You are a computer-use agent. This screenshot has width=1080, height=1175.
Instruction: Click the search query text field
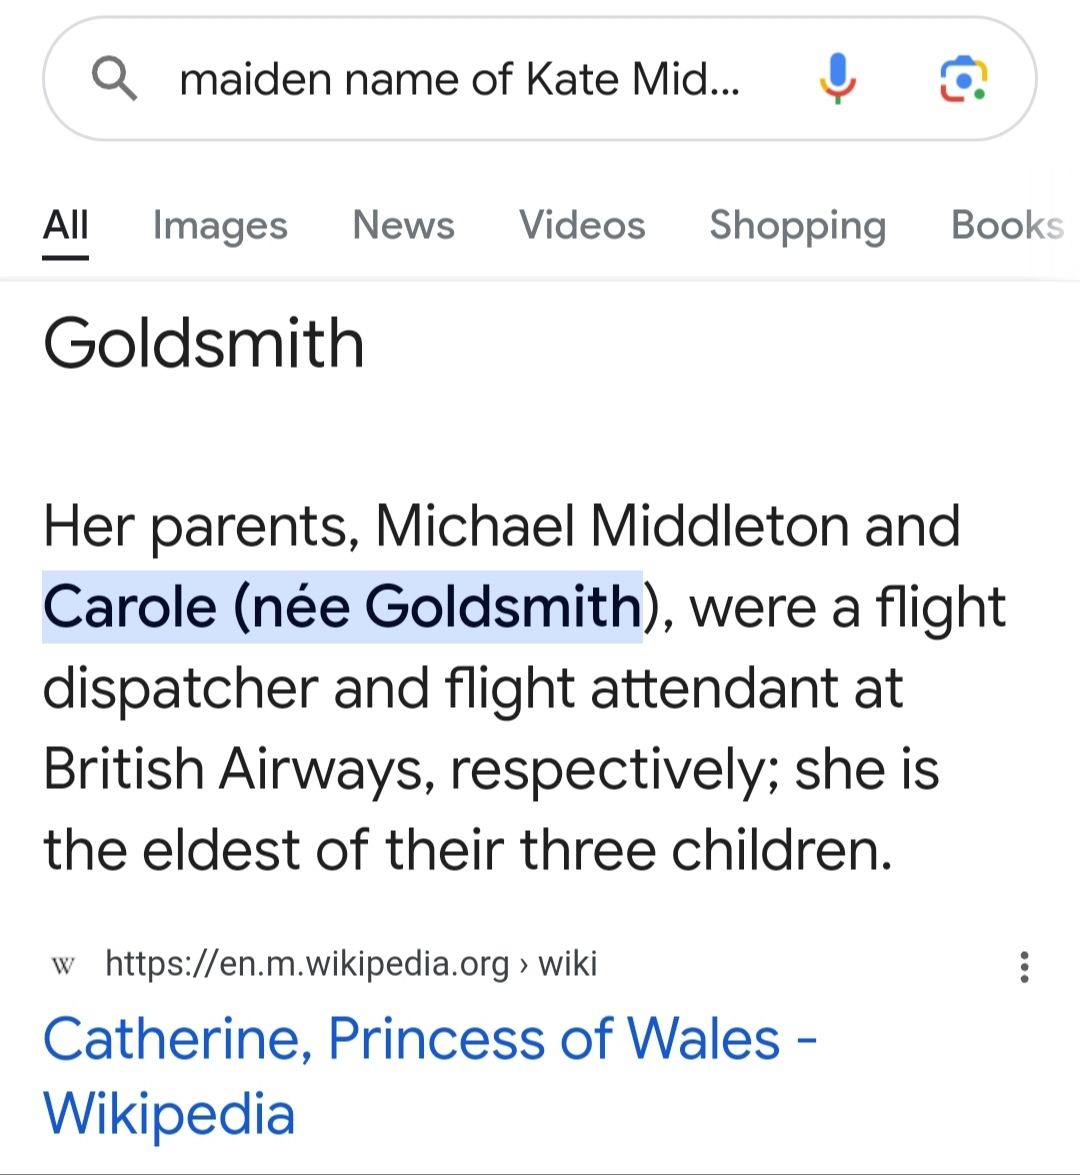460,79
